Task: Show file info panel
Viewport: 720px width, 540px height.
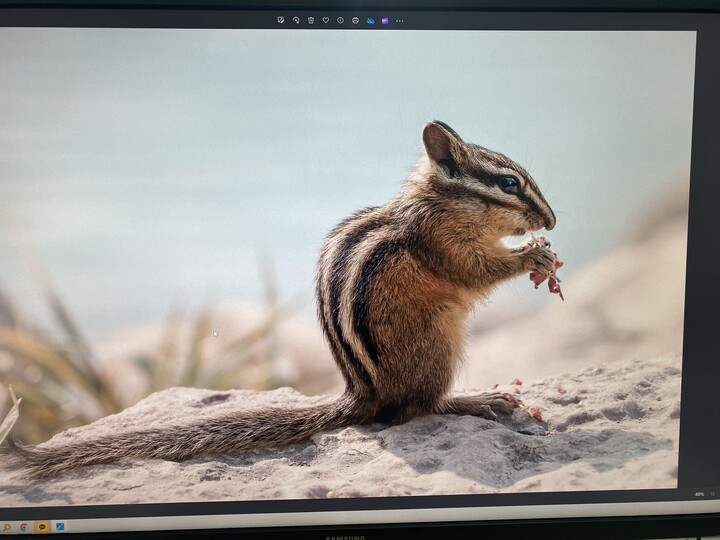Action: (x=340, y=20)
